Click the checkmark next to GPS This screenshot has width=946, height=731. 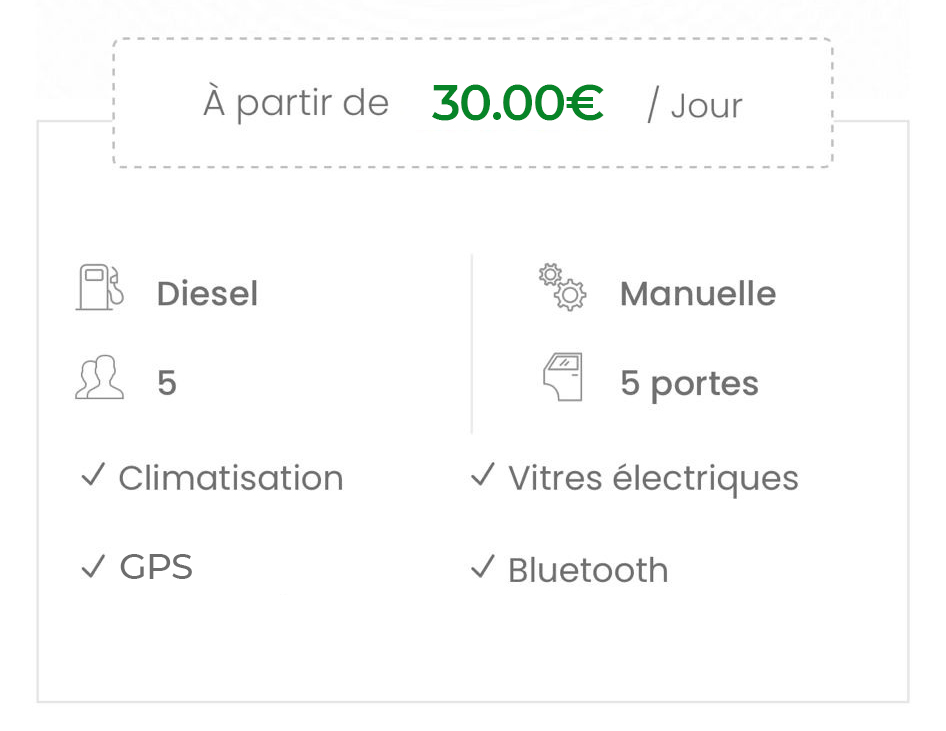click(x=94, y=566)
